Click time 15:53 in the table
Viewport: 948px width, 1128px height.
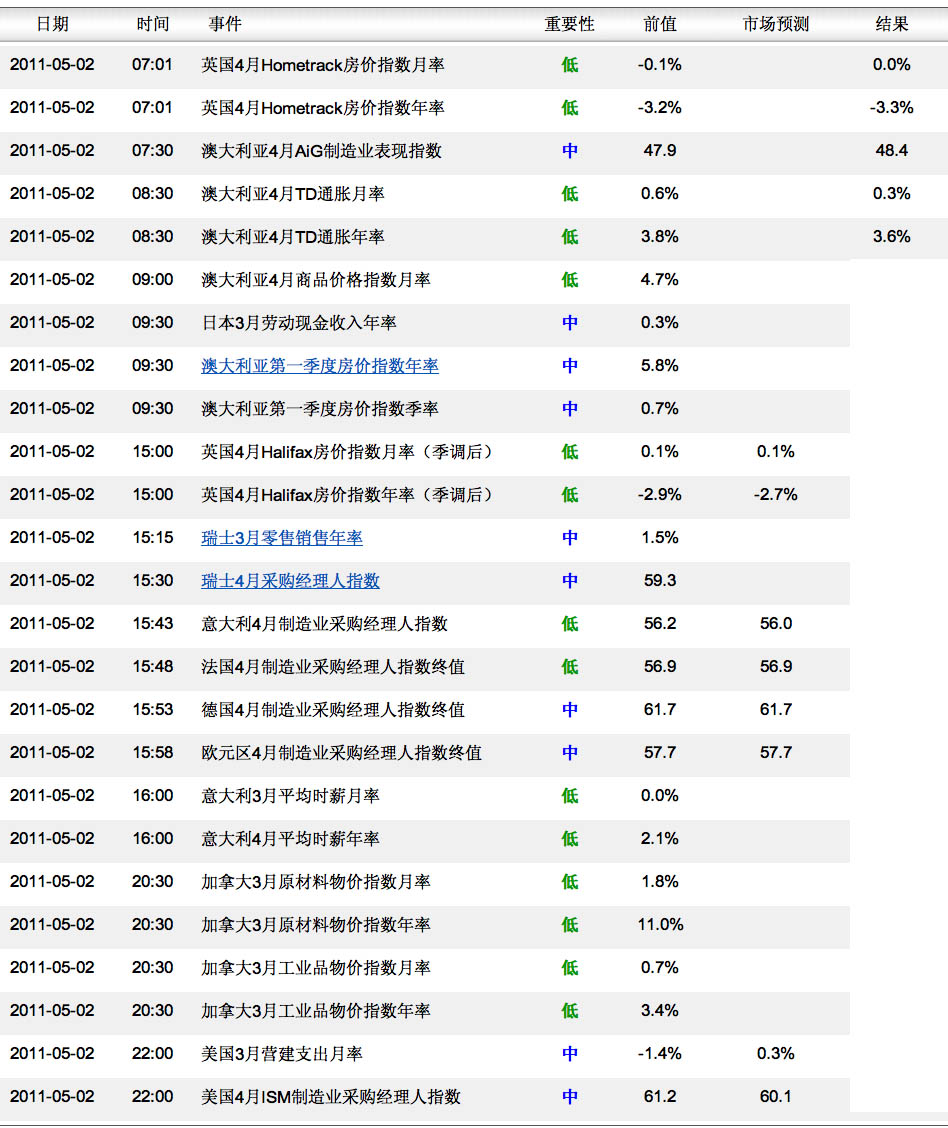(152, 710)
